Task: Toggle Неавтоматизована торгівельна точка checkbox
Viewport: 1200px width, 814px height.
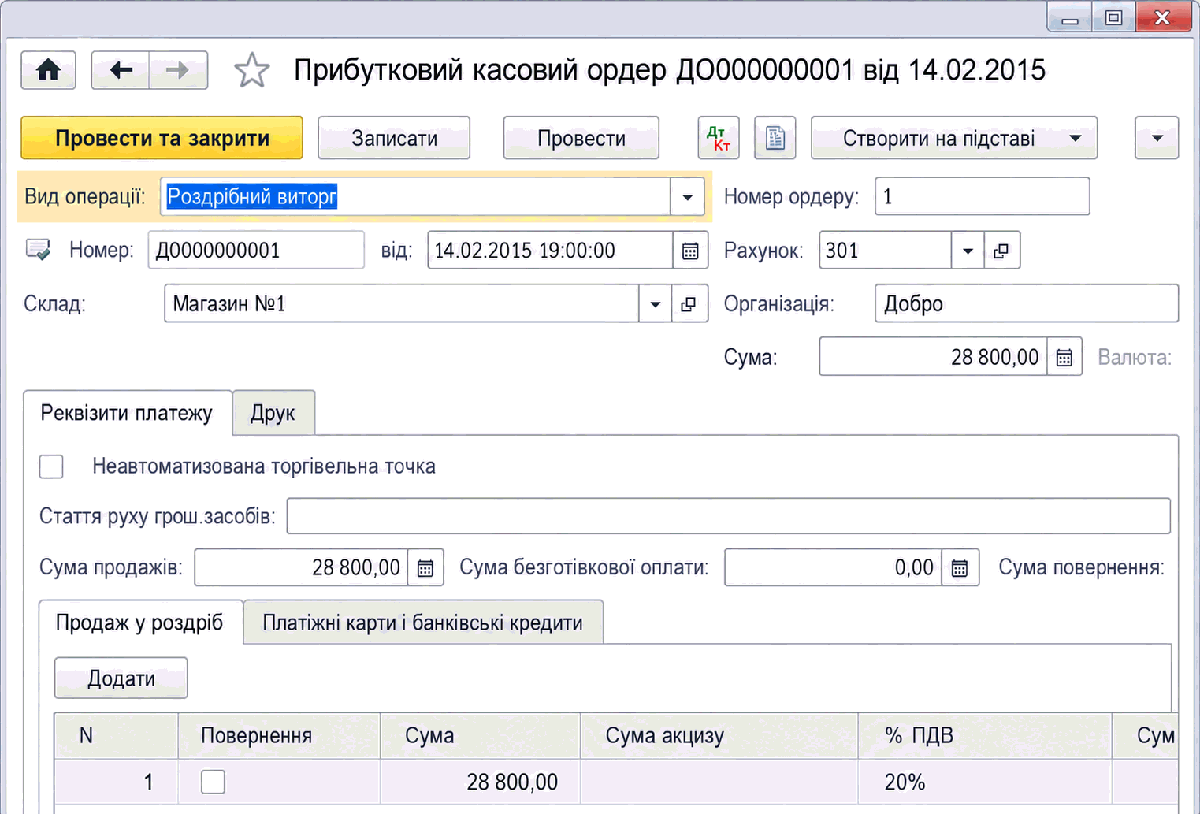Action: coord(51,466)
